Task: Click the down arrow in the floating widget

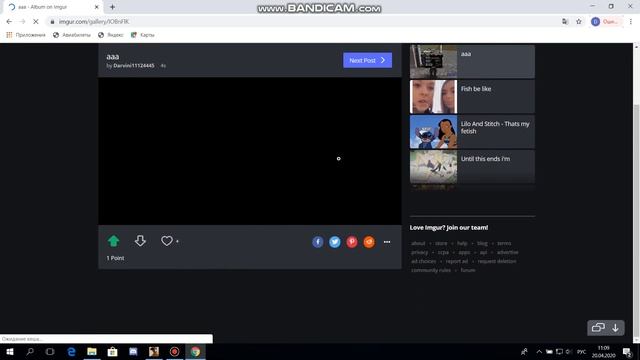Action: tap(615, 328)
